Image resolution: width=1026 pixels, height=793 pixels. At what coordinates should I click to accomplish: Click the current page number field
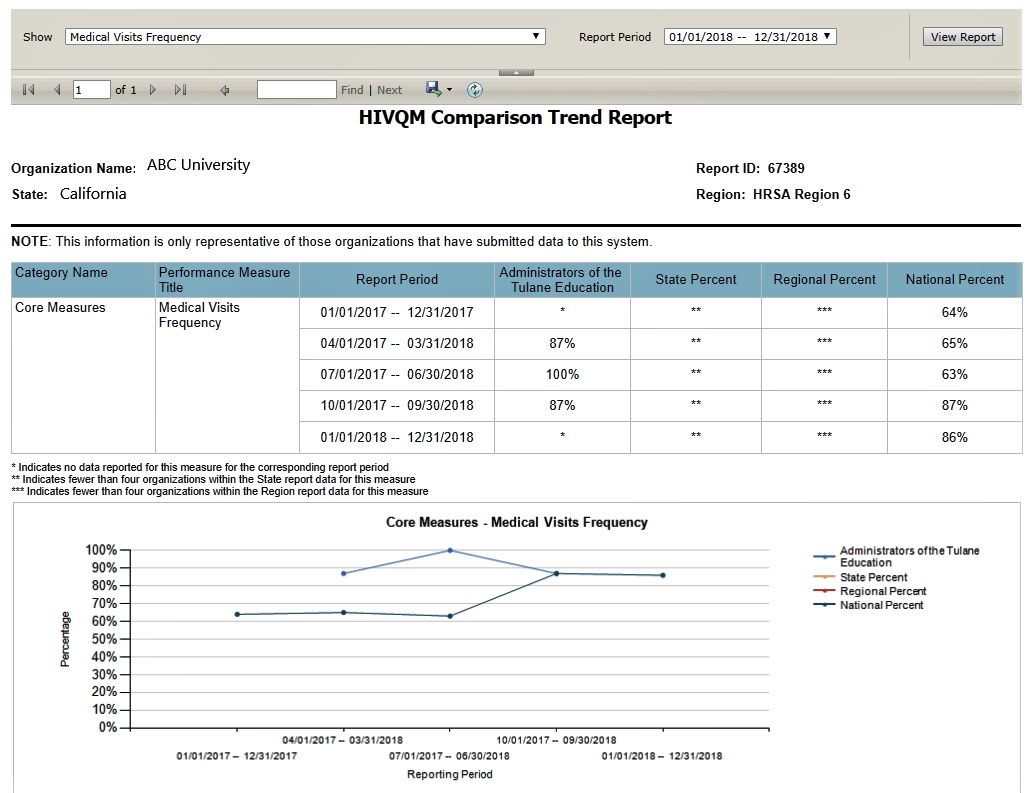click(x=91, y=90)
